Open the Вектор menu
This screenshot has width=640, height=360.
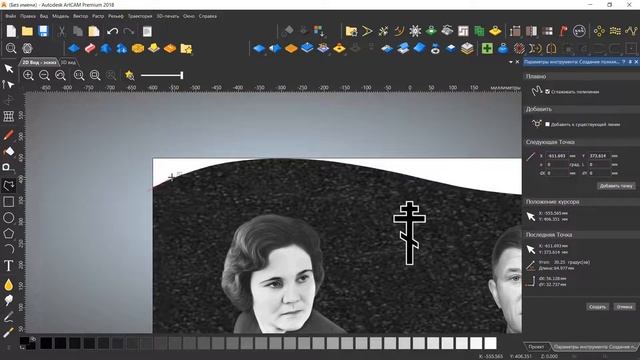(80, 16)
